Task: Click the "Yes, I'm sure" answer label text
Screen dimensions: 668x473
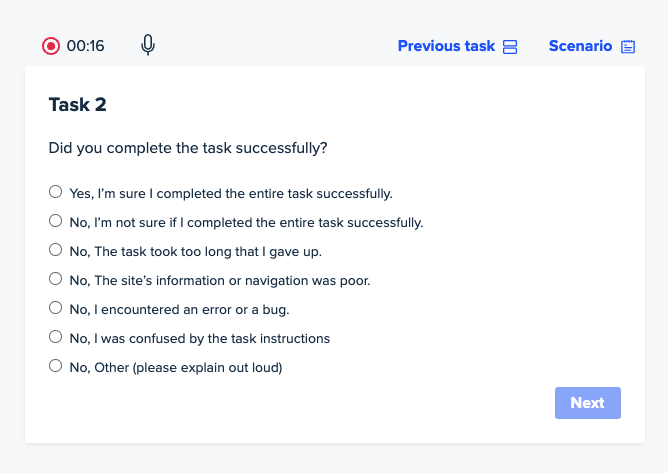Action: 231,193
